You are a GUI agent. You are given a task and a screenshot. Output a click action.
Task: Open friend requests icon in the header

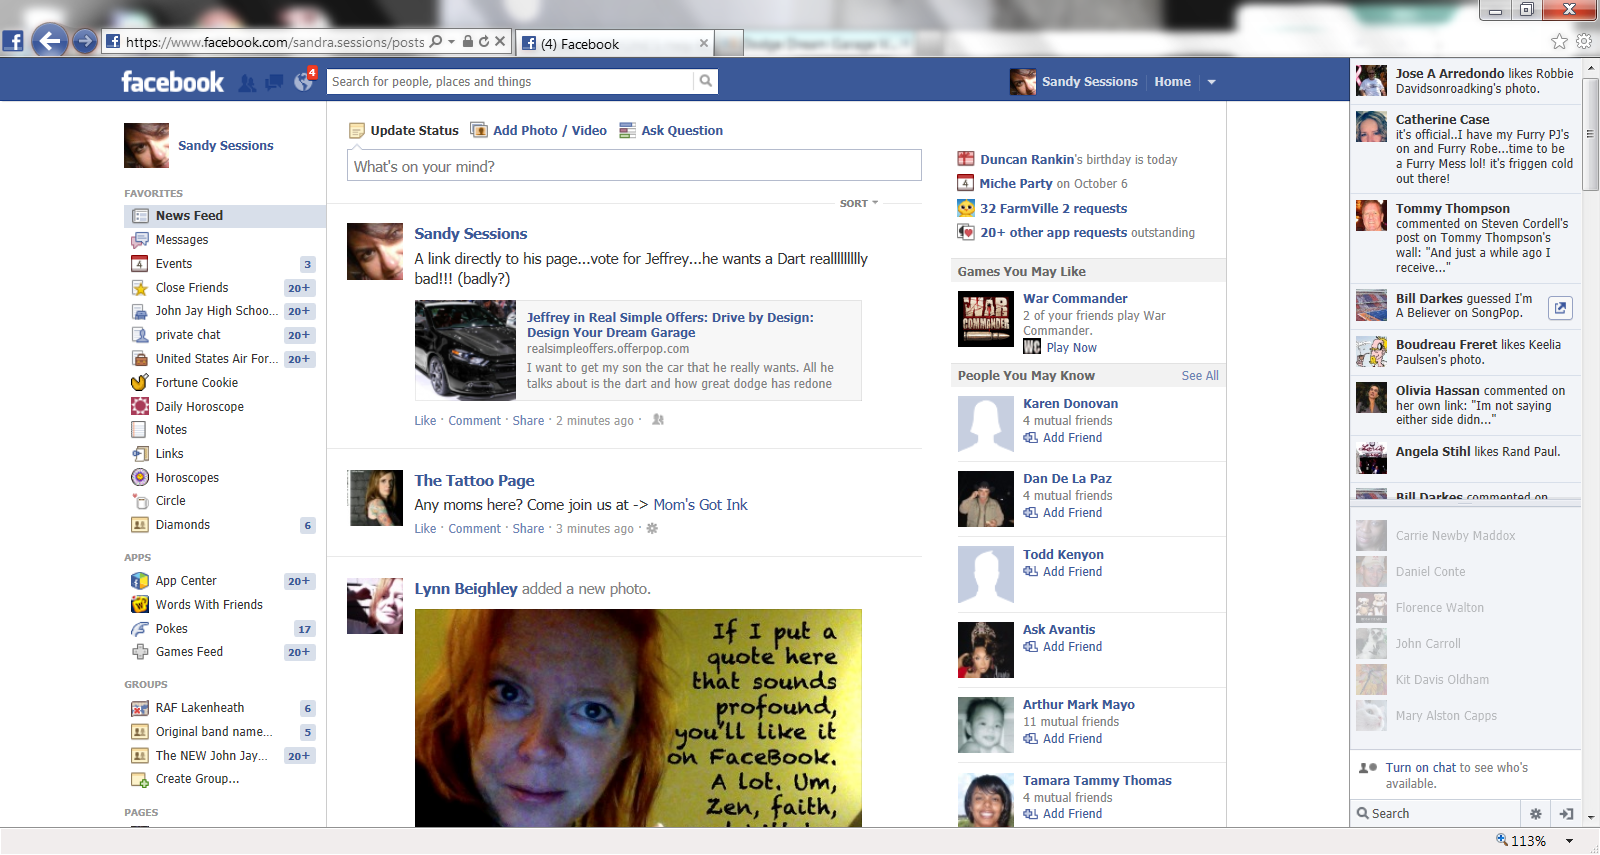tap(247, 82)
